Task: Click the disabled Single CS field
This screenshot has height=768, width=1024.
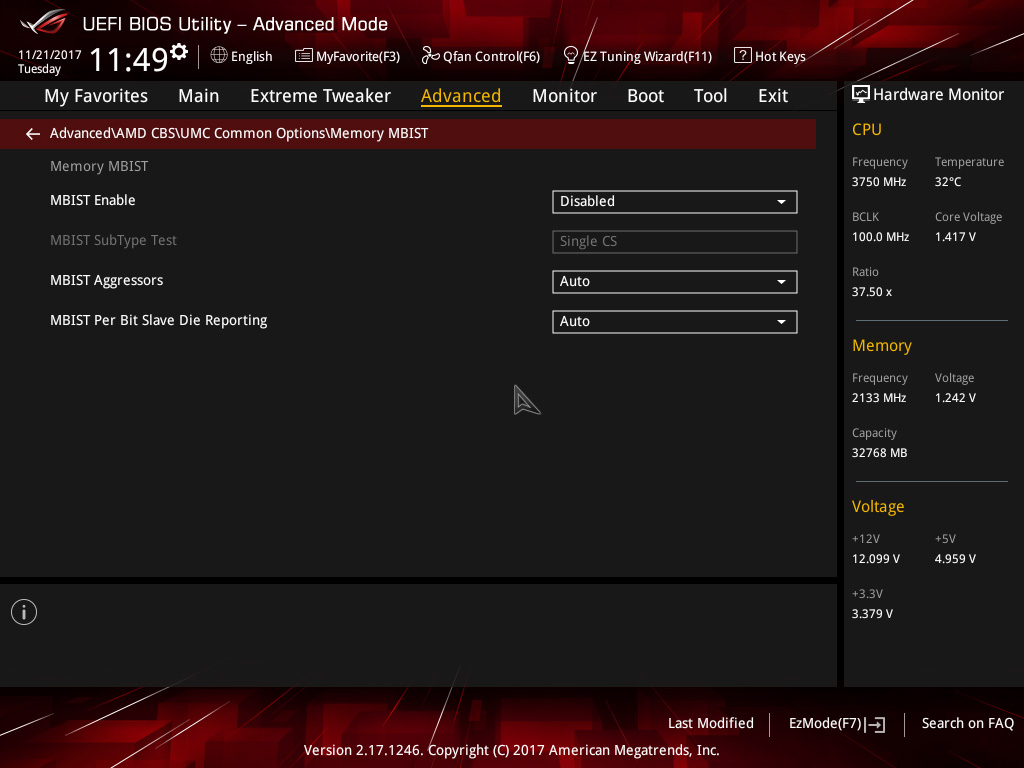Action: point(675,242)
